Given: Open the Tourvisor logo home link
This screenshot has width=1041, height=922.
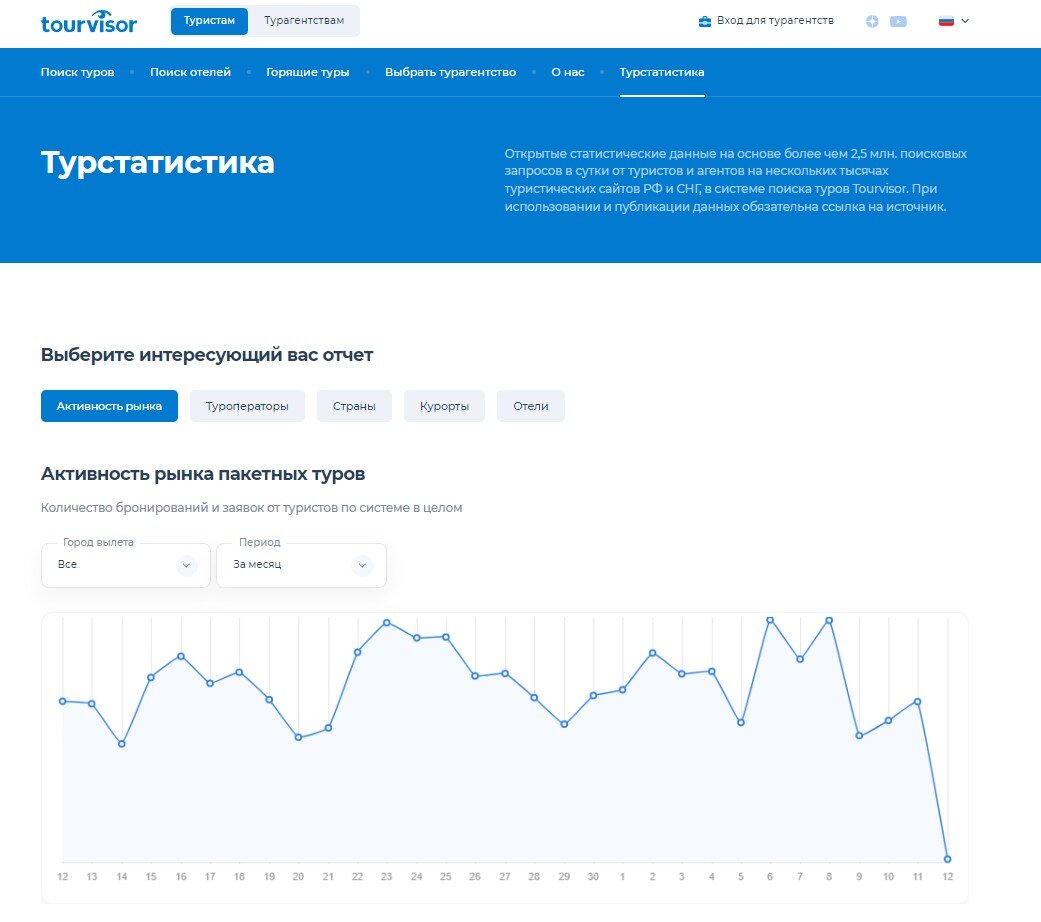Looking at the screenshot, I should 89,22.
